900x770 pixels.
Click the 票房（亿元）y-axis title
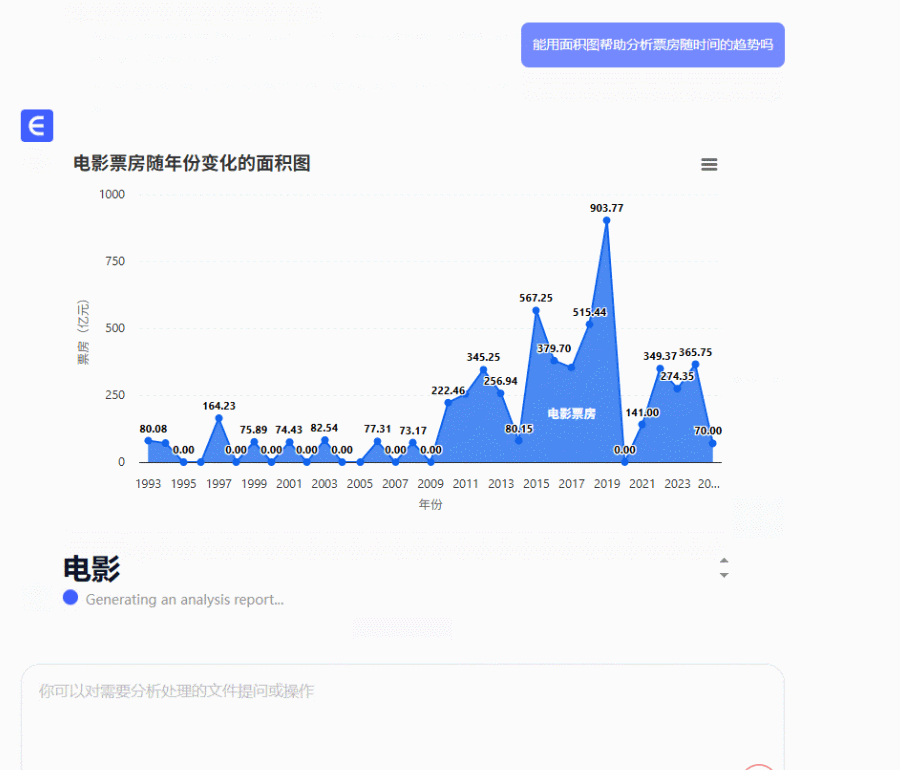click(x=84, y=332)
